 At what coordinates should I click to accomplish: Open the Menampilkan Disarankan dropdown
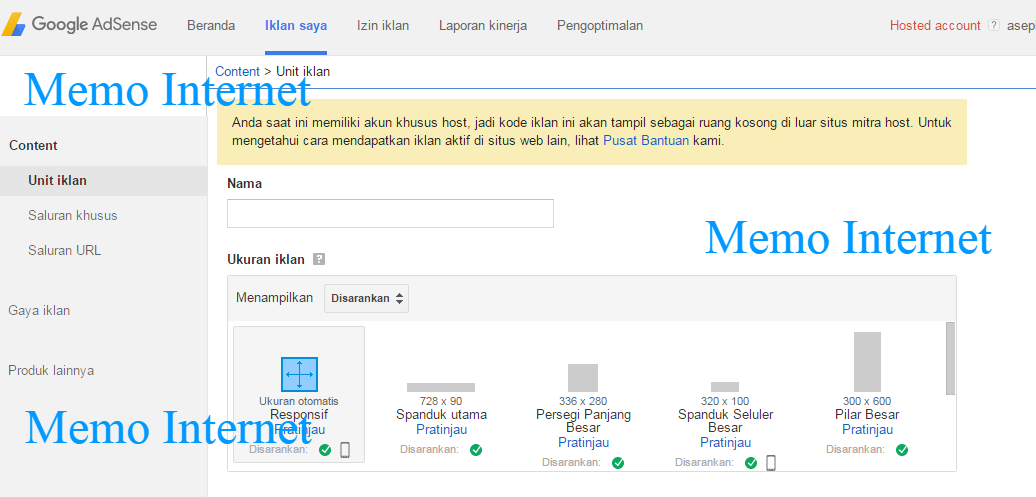tap(366, 298)
